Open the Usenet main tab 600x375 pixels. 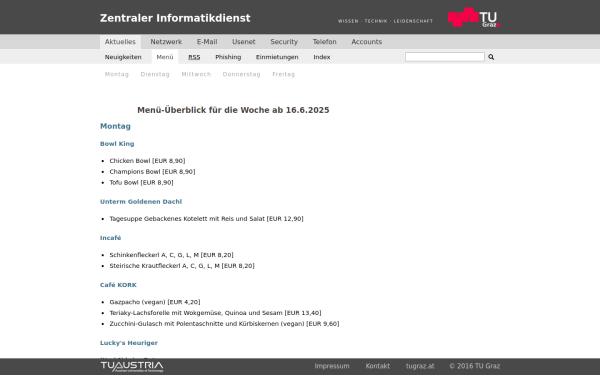(243, 42)
